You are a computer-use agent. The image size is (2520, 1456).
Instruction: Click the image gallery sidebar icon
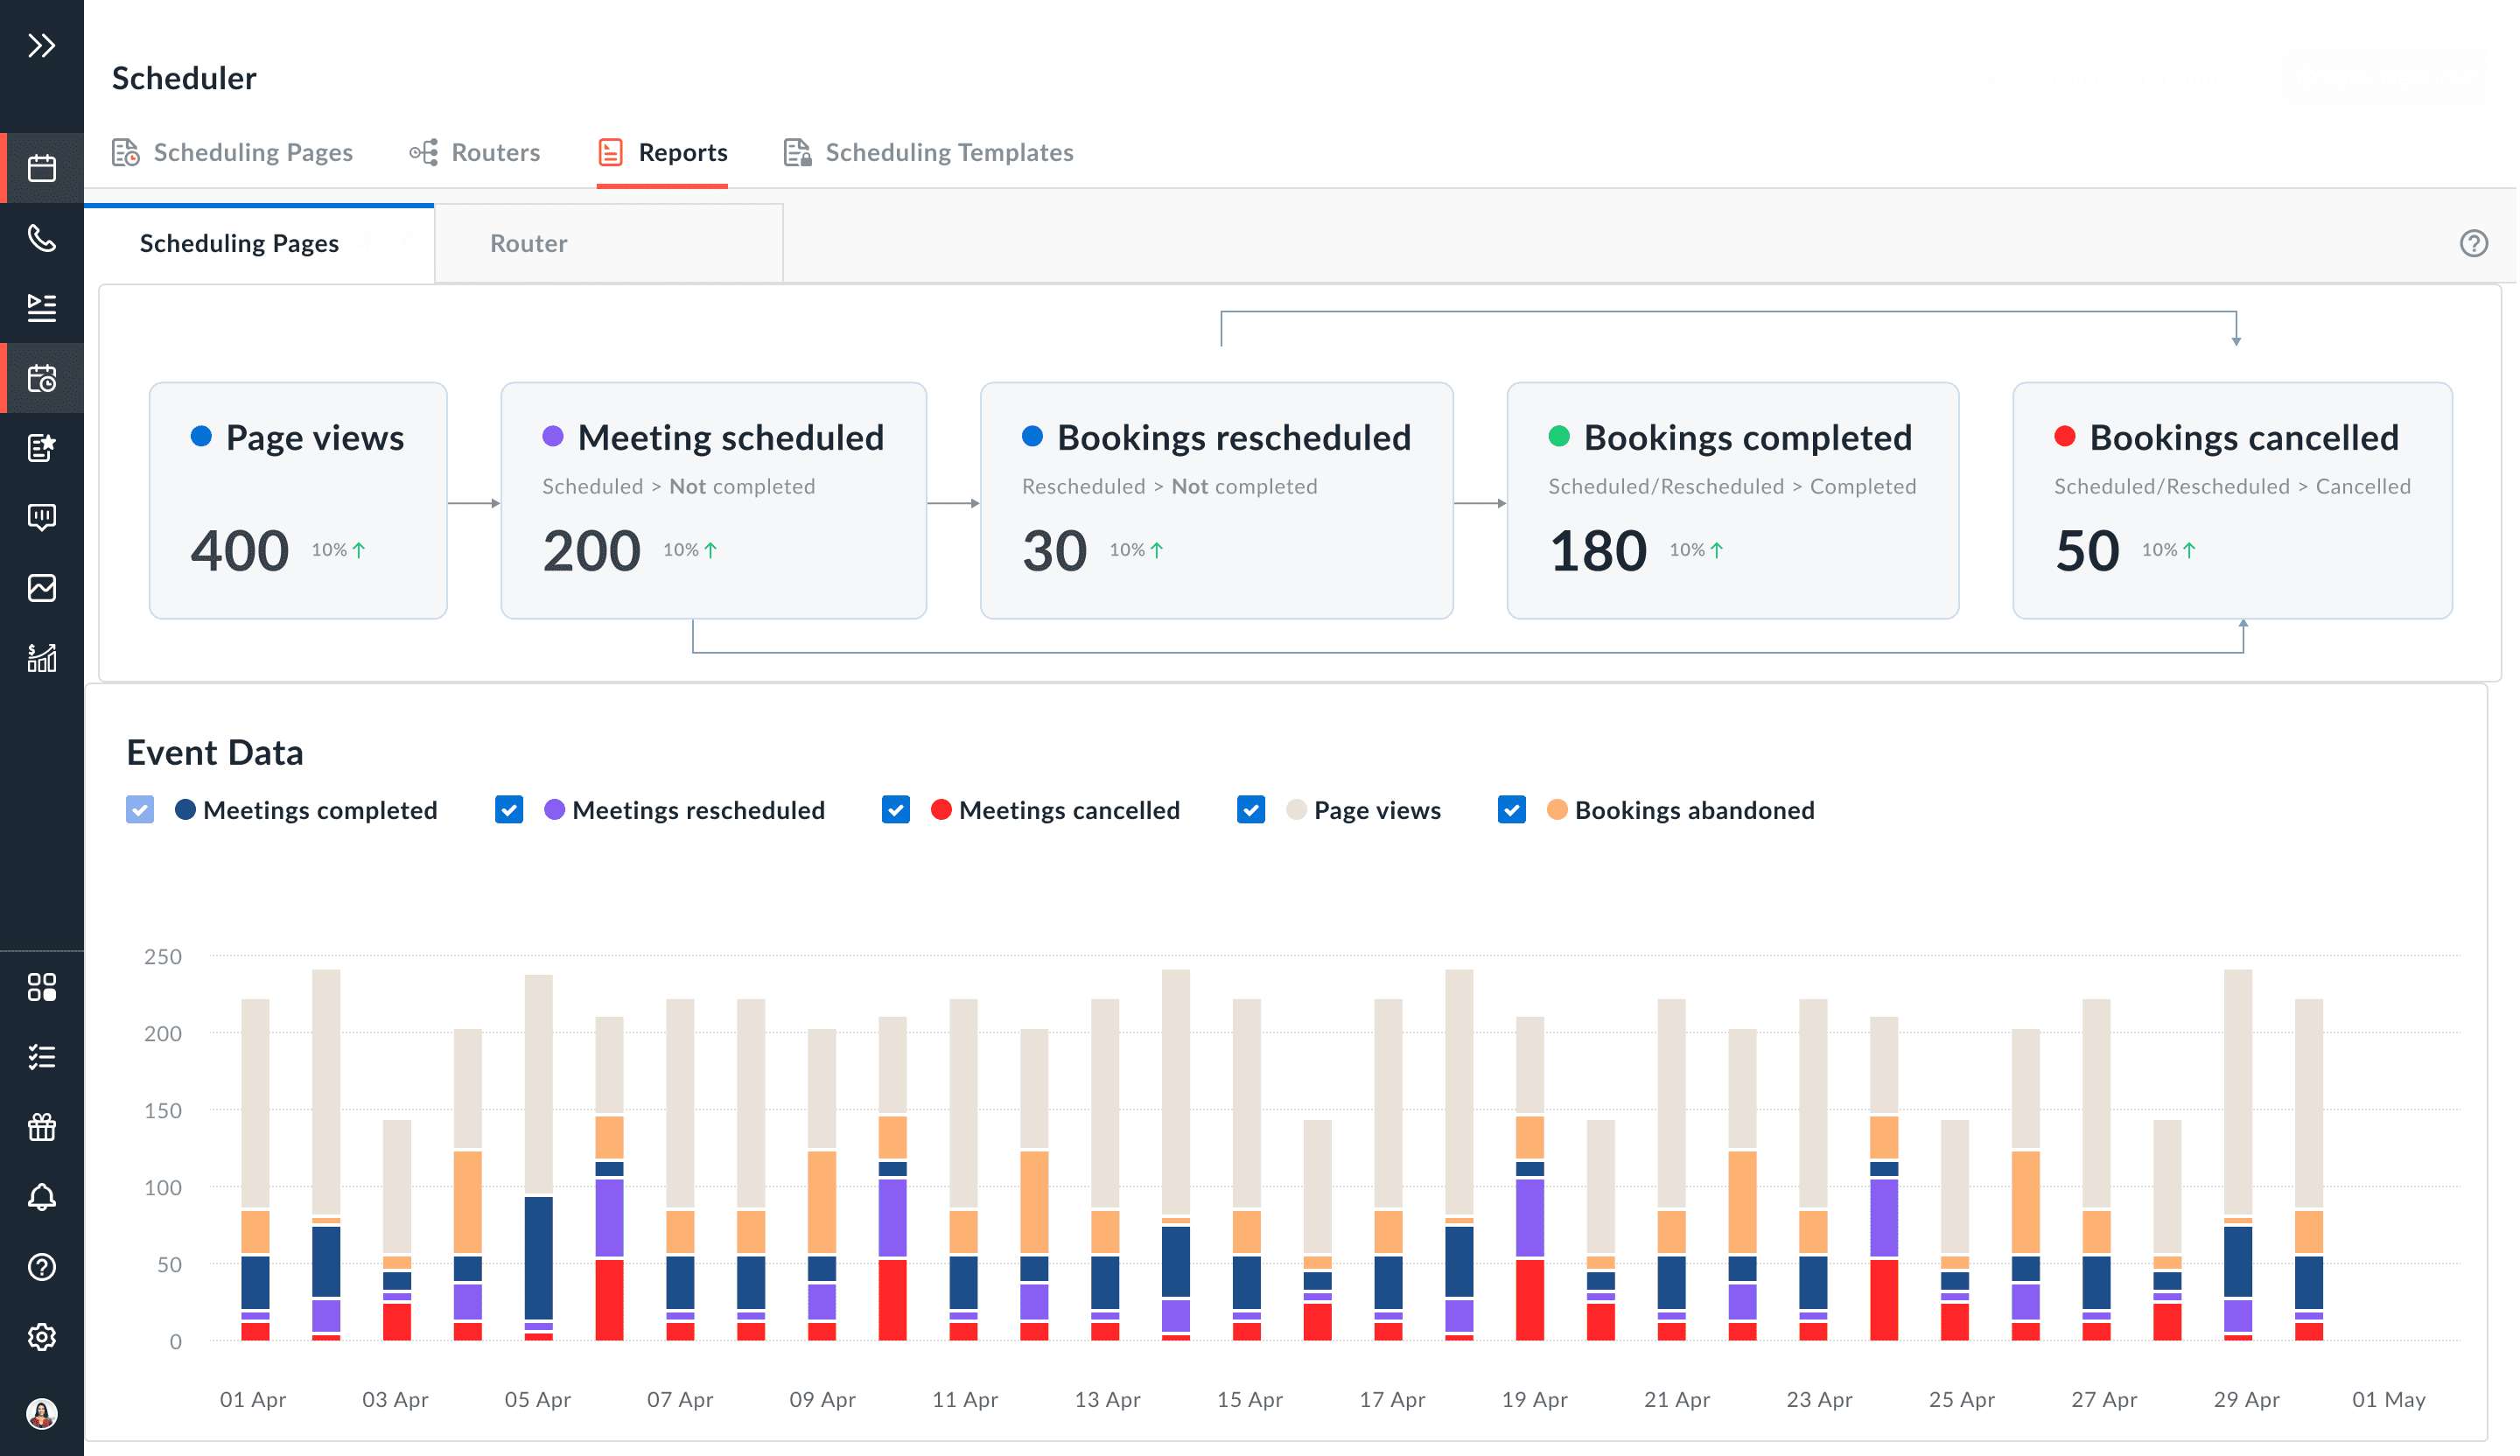pos(41,588)
